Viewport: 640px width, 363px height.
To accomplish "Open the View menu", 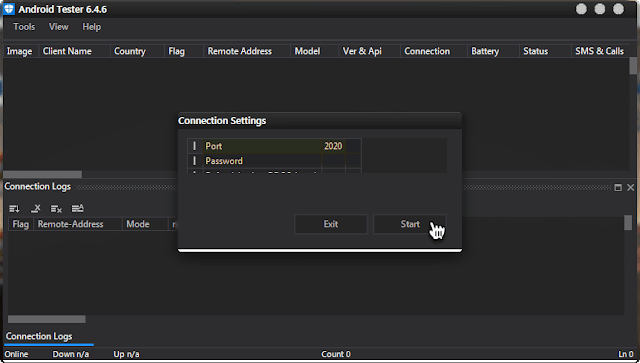I will coord(58,27).
